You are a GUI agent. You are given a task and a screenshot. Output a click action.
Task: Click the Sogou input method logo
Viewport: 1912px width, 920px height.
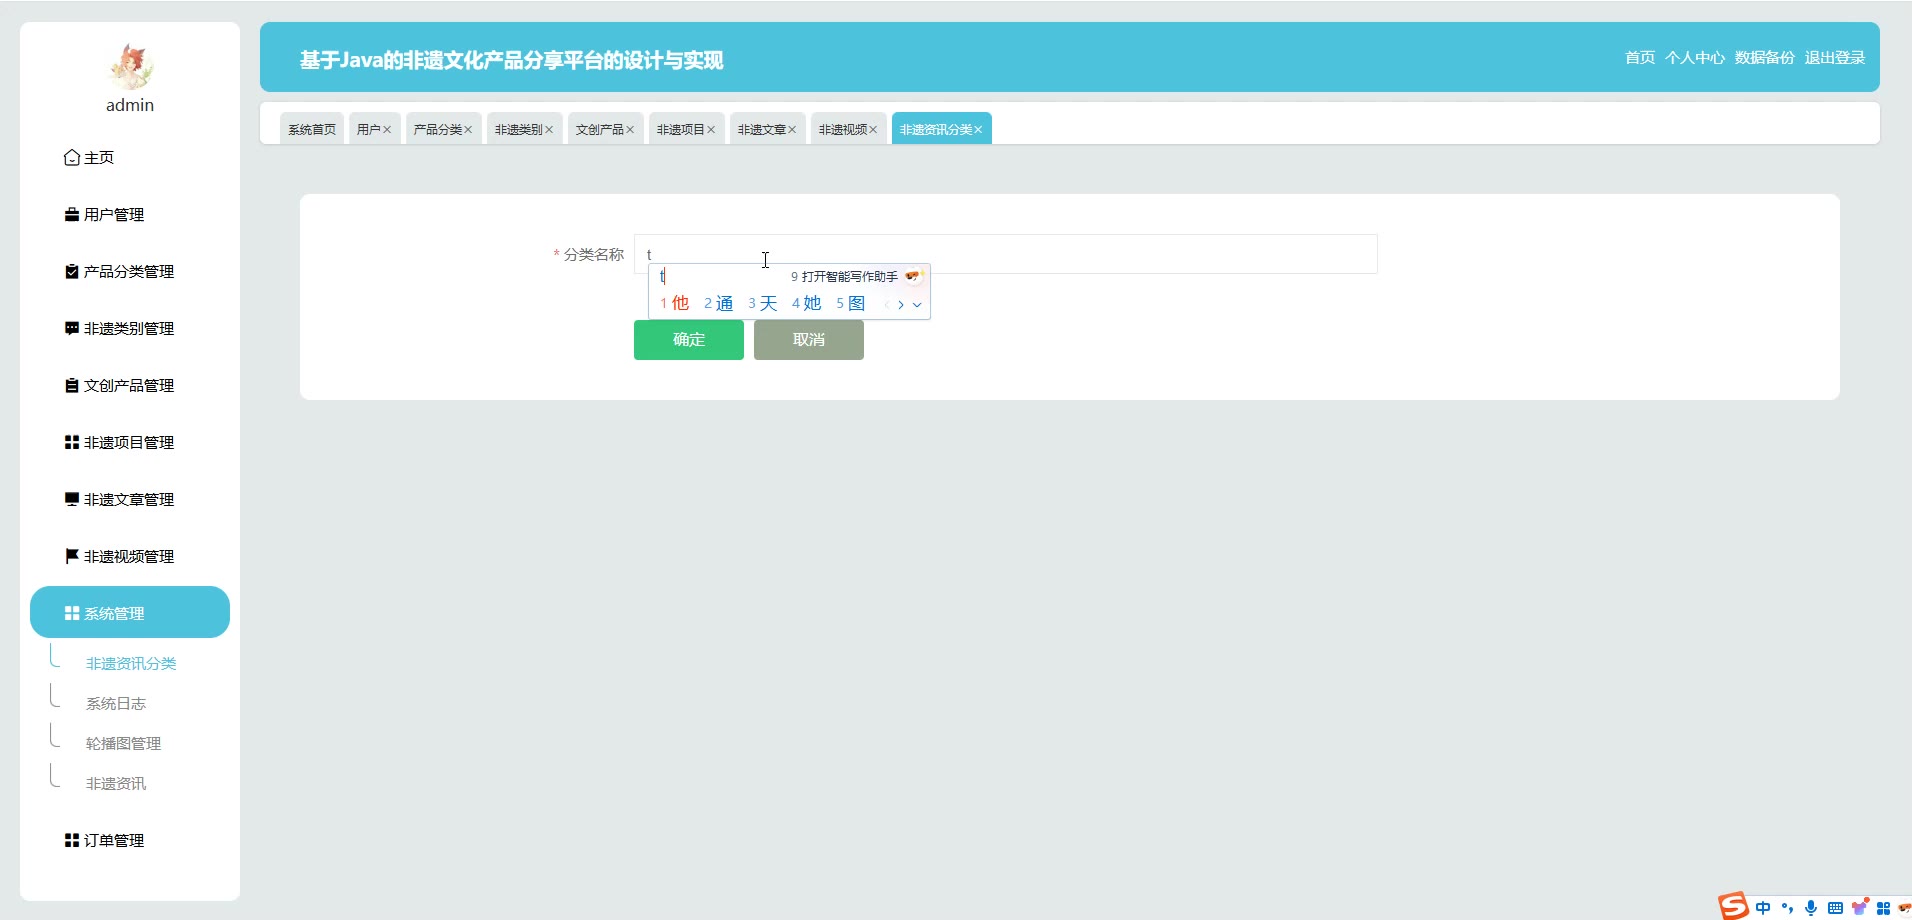(1733, 906)
